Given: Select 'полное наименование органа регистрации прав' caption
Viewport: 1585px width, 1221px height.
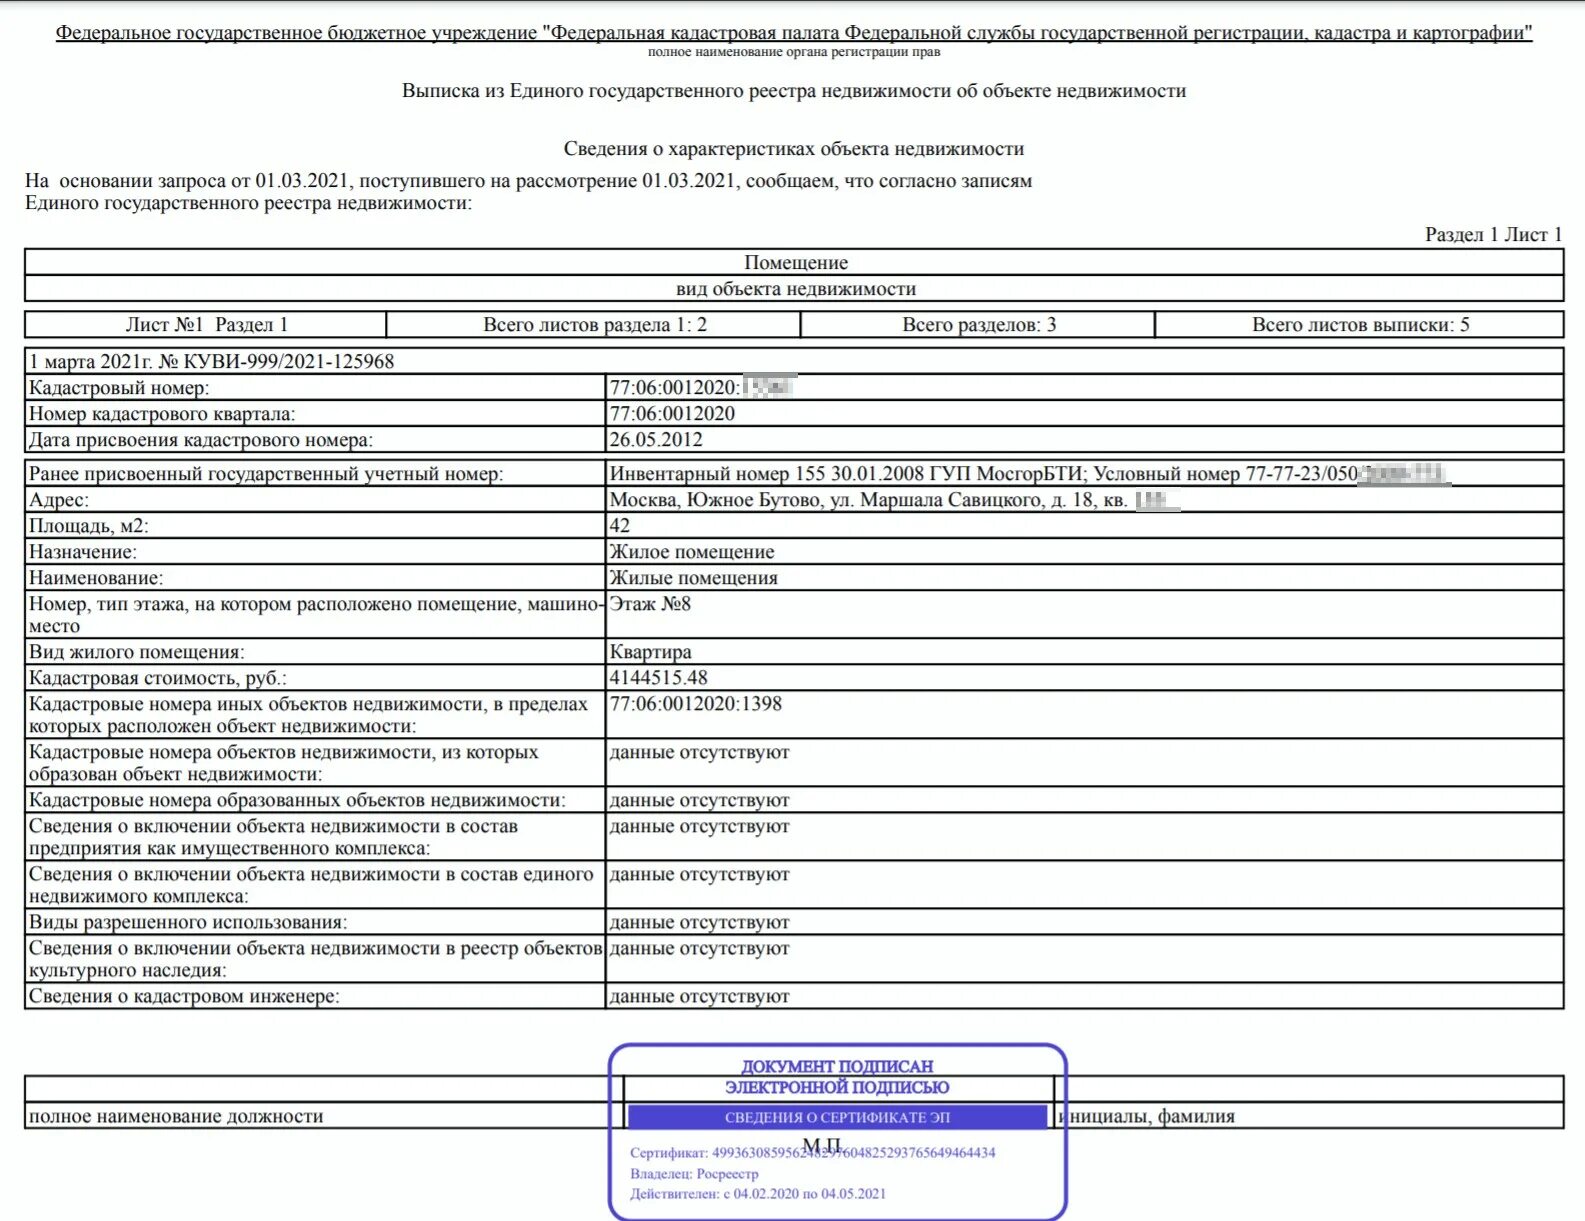Looking at the screenshot, I should [794, 52].
